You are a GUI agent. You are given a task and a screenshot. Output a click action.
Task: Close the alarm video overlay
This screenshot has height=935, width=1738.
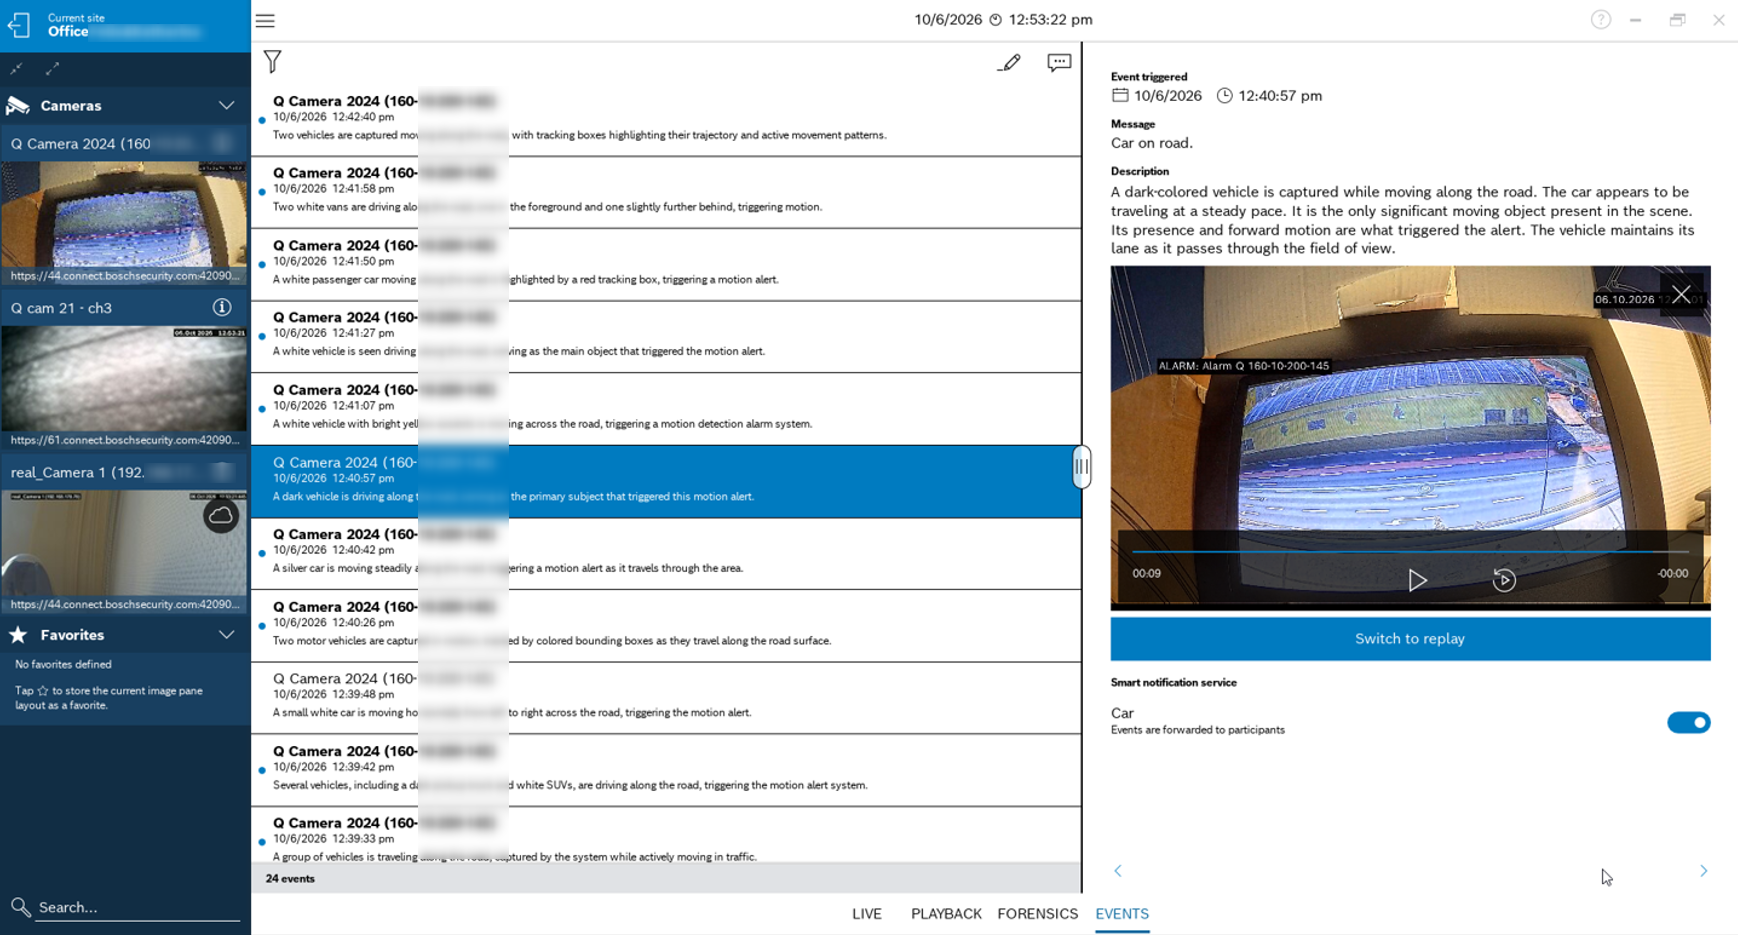[x=1681, y=295]
